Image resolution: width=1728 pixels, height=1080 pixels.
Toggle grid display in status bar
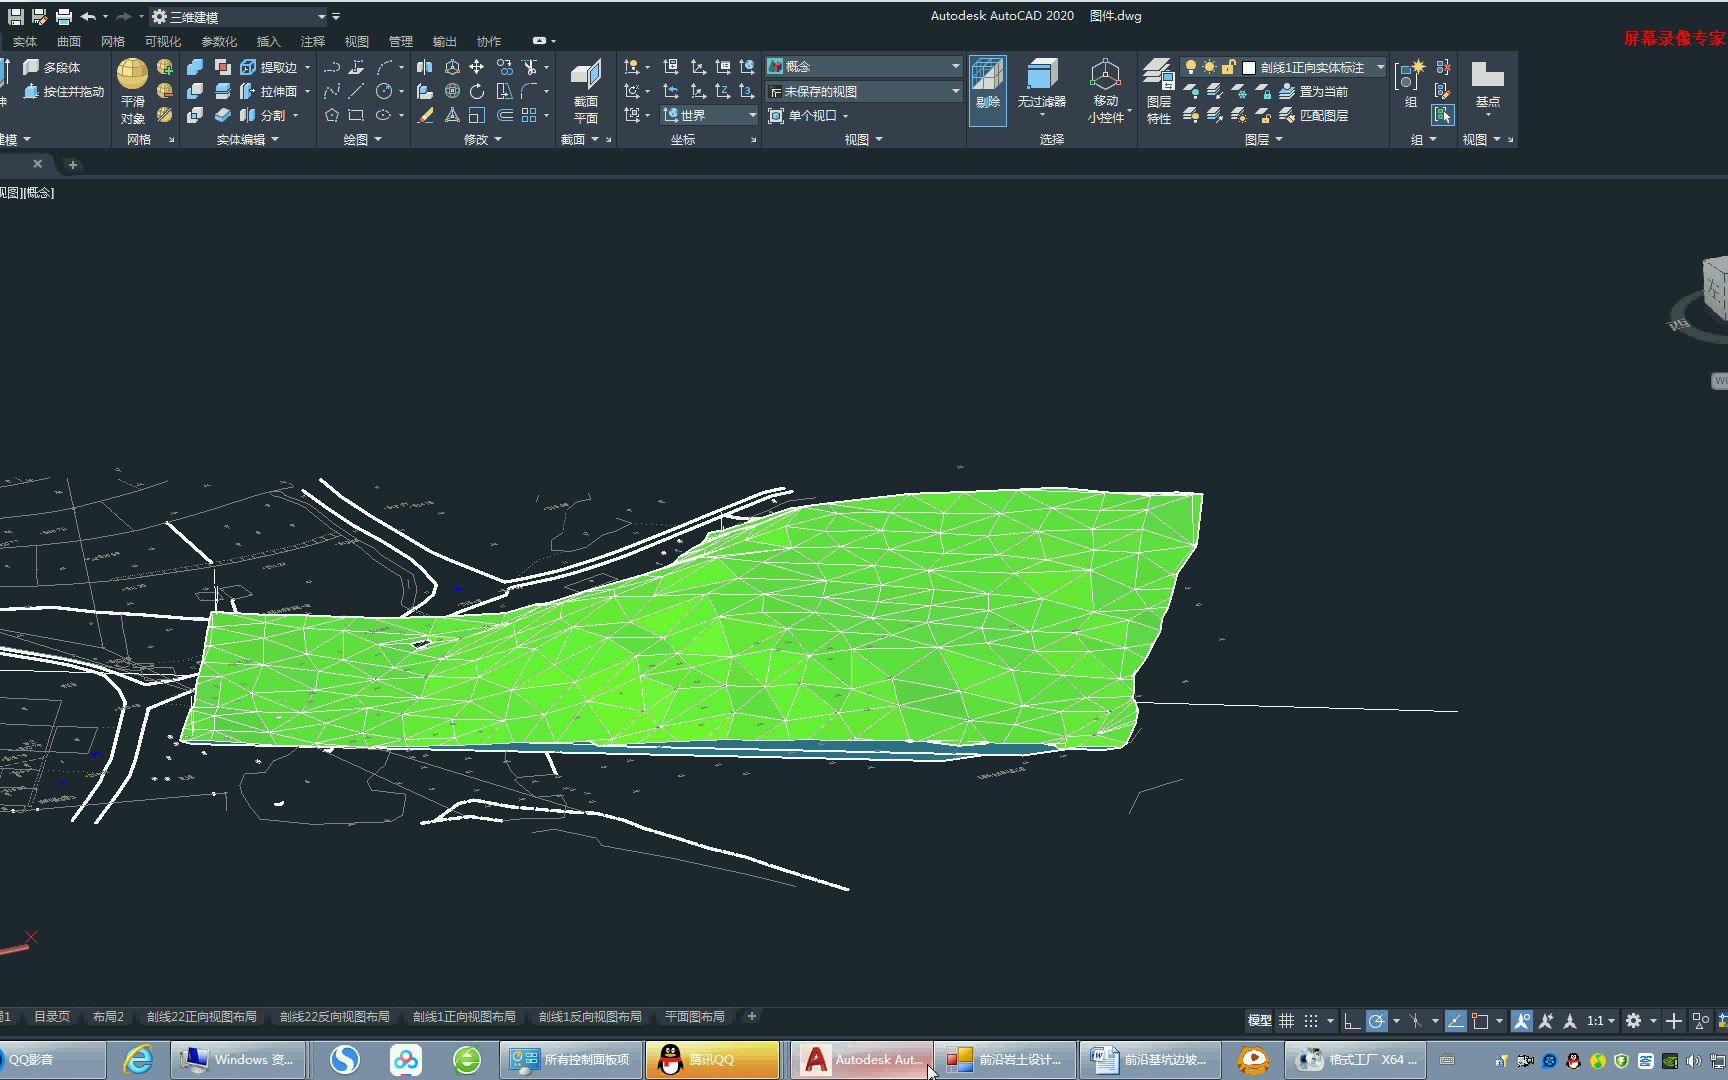[1286, 1021]
